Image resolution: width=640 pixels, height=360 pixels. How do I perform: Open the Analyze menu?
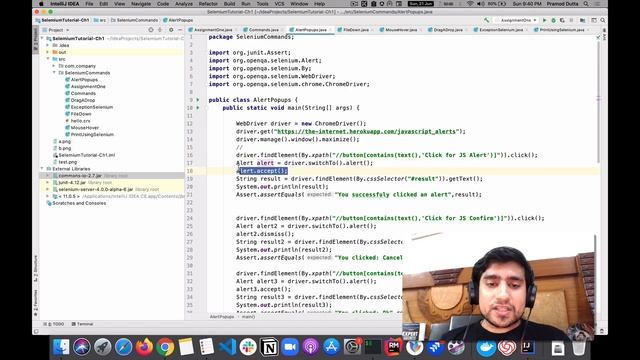tap(184, 4)
